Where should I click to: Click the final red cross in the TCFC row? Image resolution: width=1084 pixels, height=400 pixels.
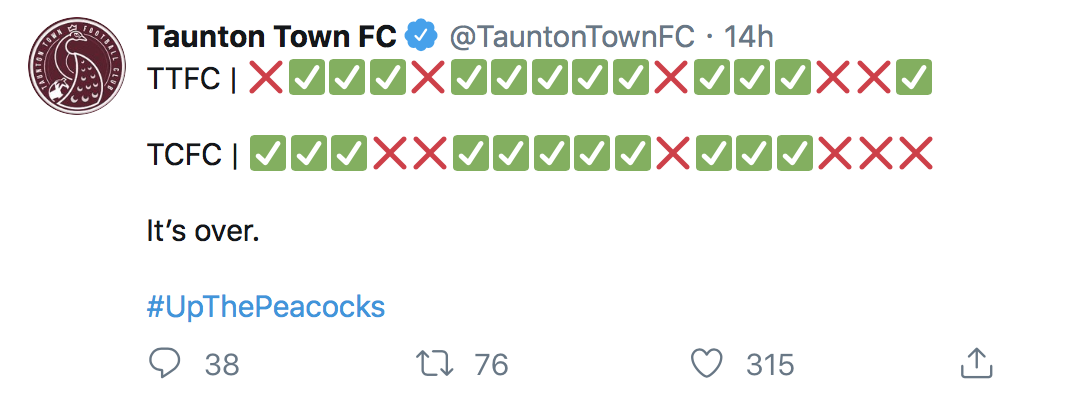point(915,153)
